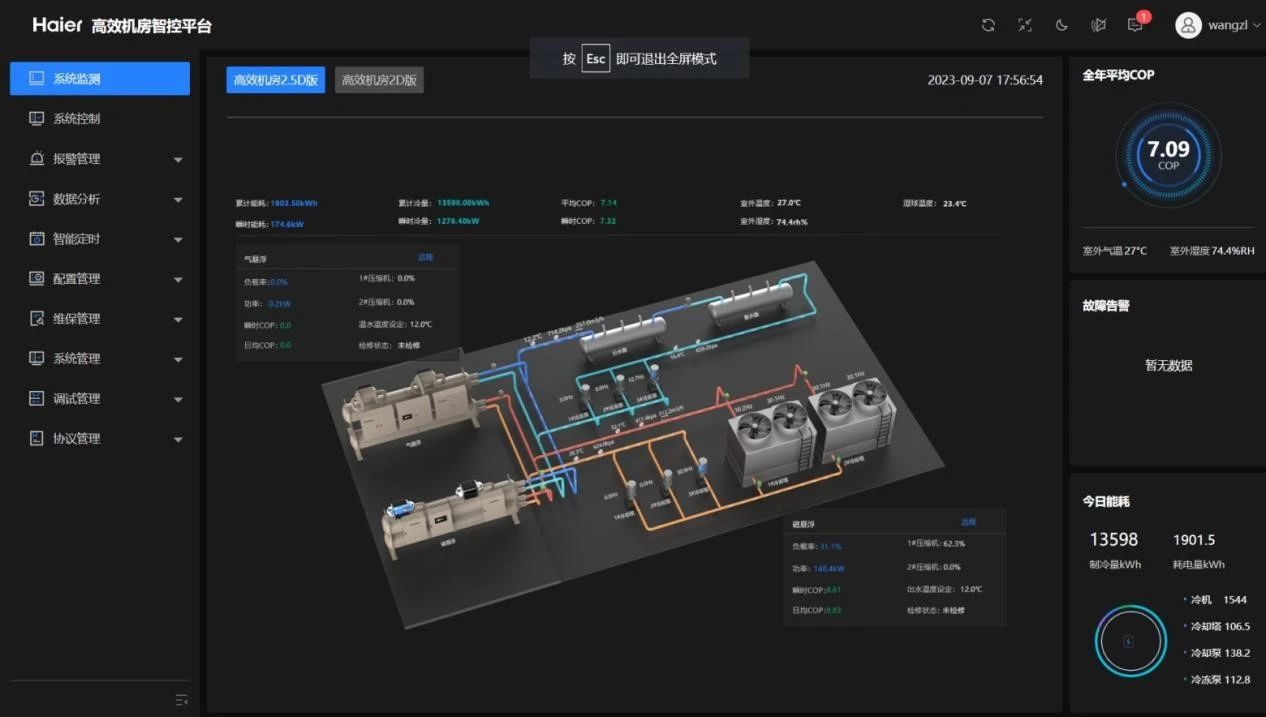
Task: Click the 智能定时 calendar icon
Action: [36, 238]
